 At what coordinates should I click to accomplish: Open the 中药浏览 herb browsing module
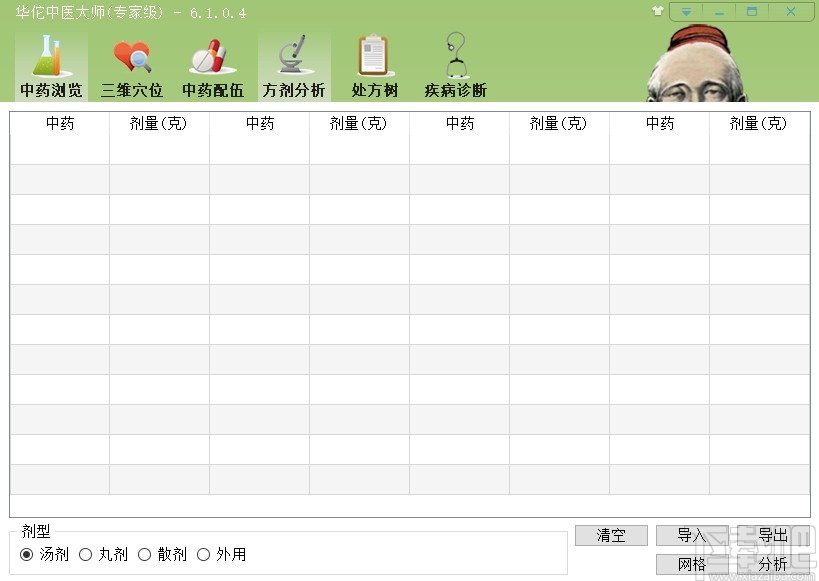[x=51, y=66]
